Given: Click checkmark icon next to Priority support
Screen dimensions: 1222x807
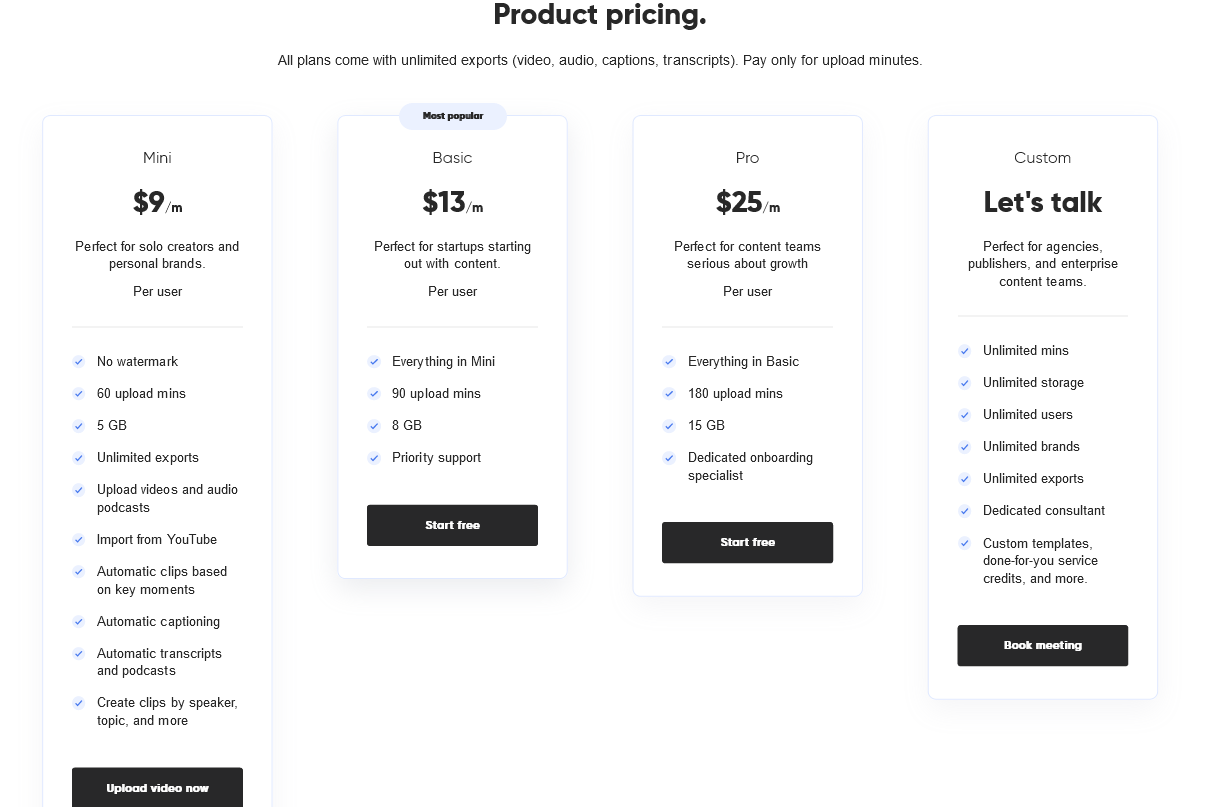Looking at the screenshot, I should [374, 458].
